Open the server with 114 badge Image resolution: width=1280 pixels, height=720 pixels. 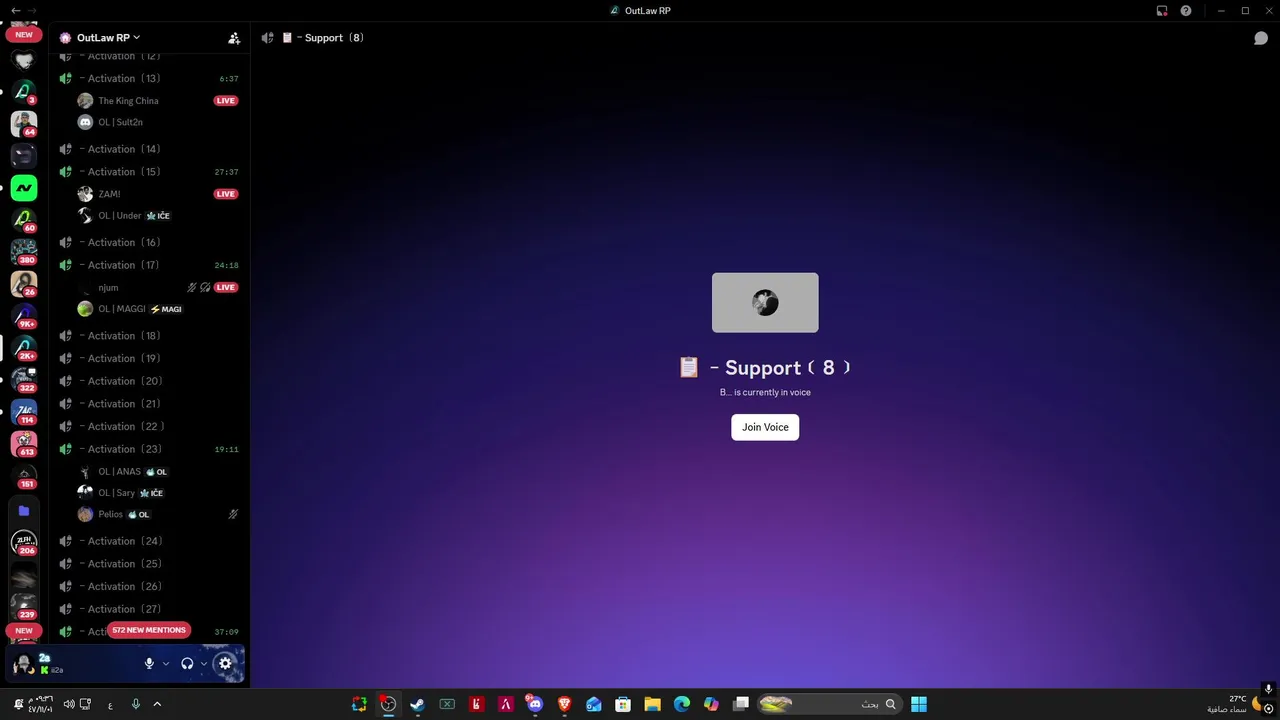click(24, 411)
